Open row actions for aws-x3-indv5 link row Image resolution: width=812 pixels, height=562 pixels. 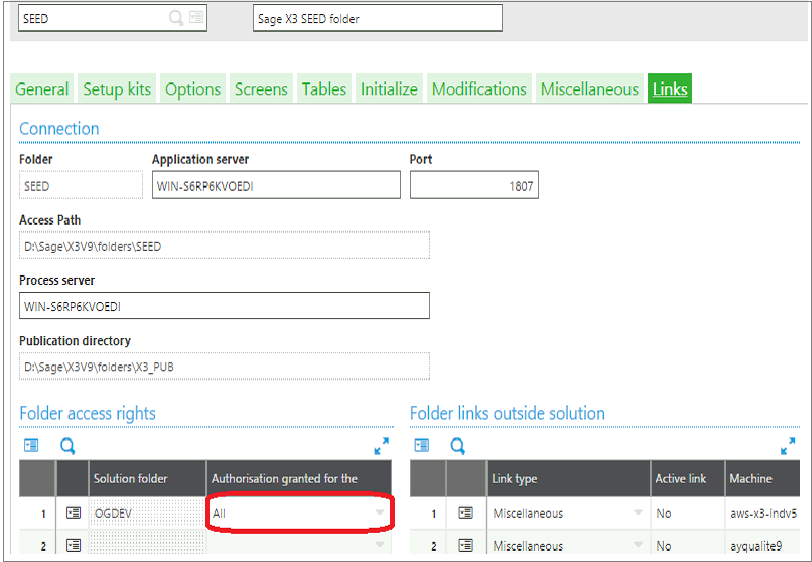[x=466, y=513]
